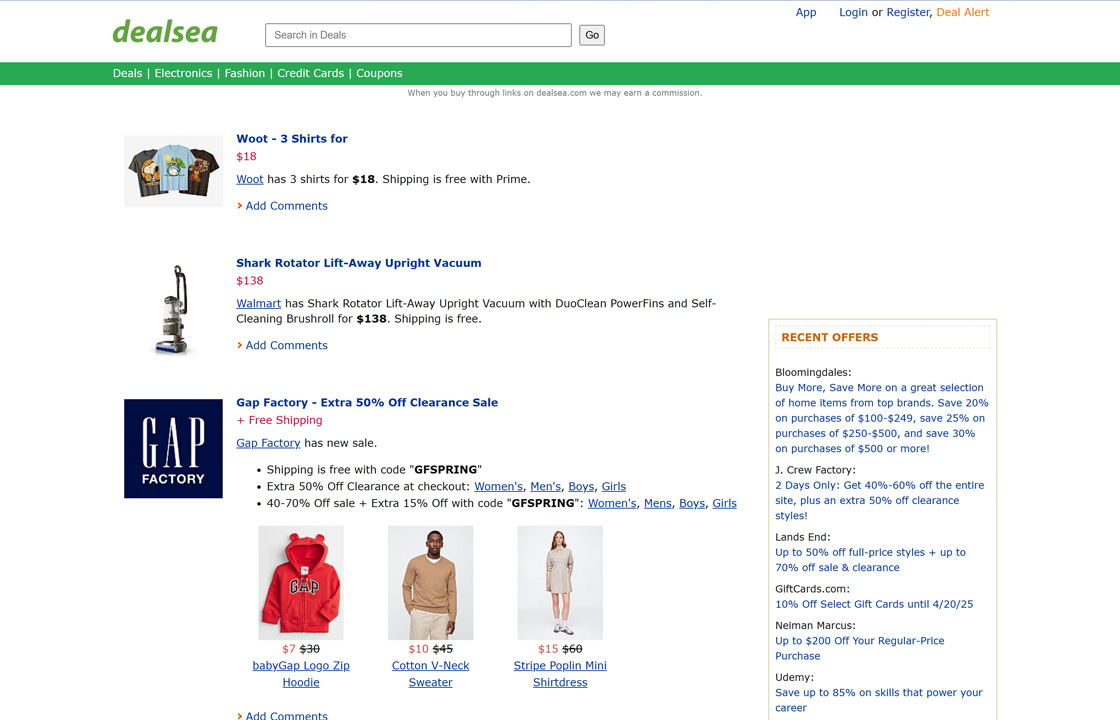
Task: Click the Gap Factory store link
Action: 268,443
